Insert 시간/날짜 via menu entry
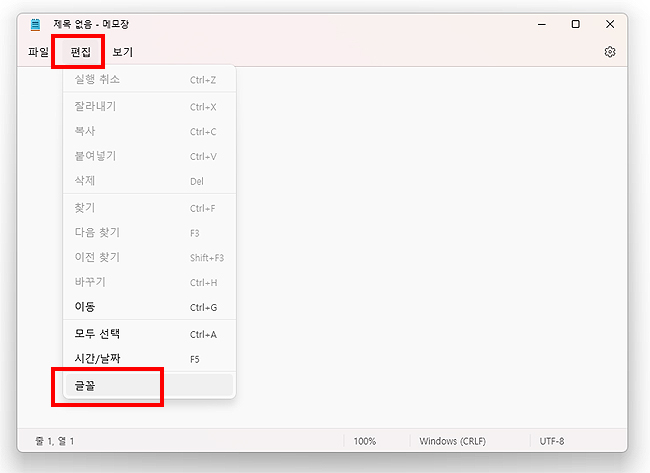650x473 pixels. (x=149, y=359)
